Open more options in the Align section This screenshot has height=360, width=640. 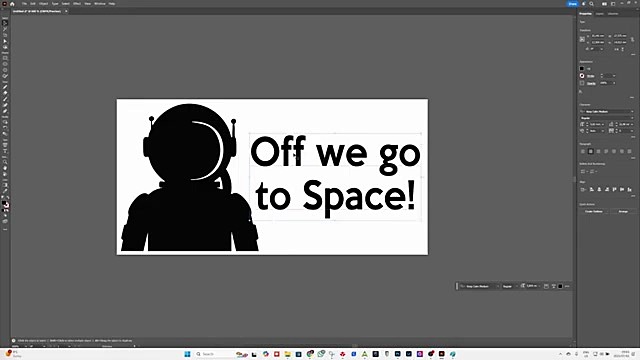pyautogui.click(x=633, y=196)
